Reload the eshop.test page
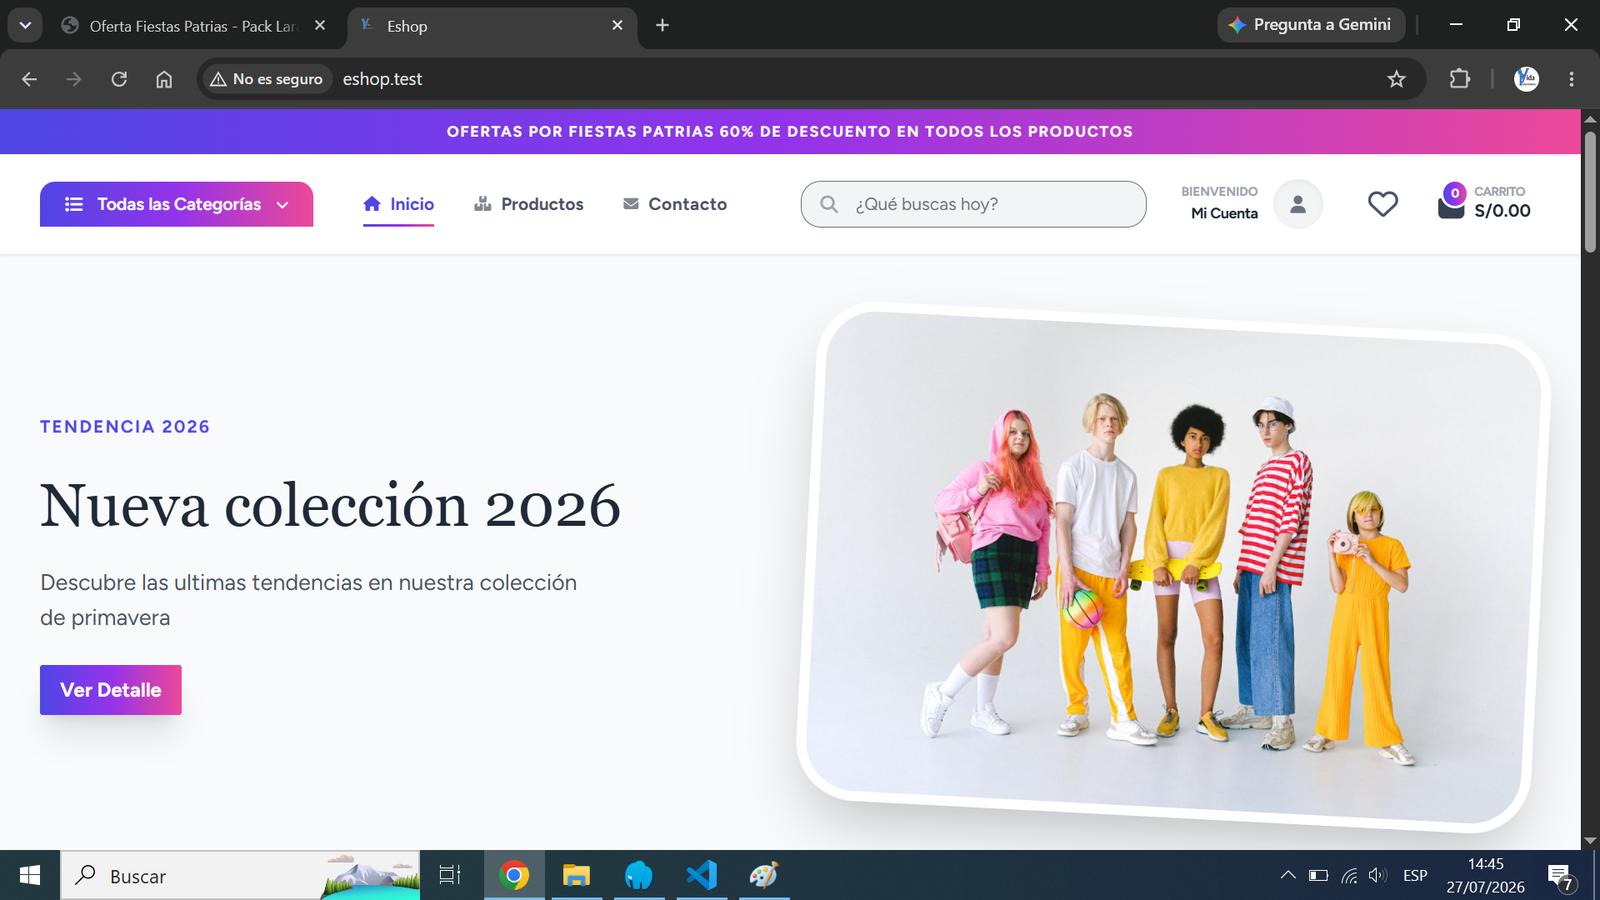Image resolution: width=1600 pixels, height=900 pixels. click(119, 79)
